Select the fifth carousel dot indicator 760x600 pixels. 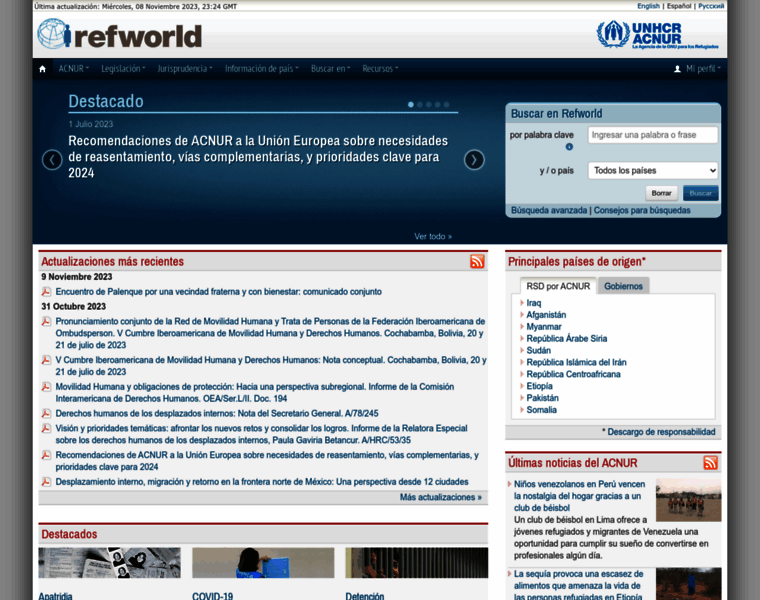pyautogui.click(x=446, y=105)
